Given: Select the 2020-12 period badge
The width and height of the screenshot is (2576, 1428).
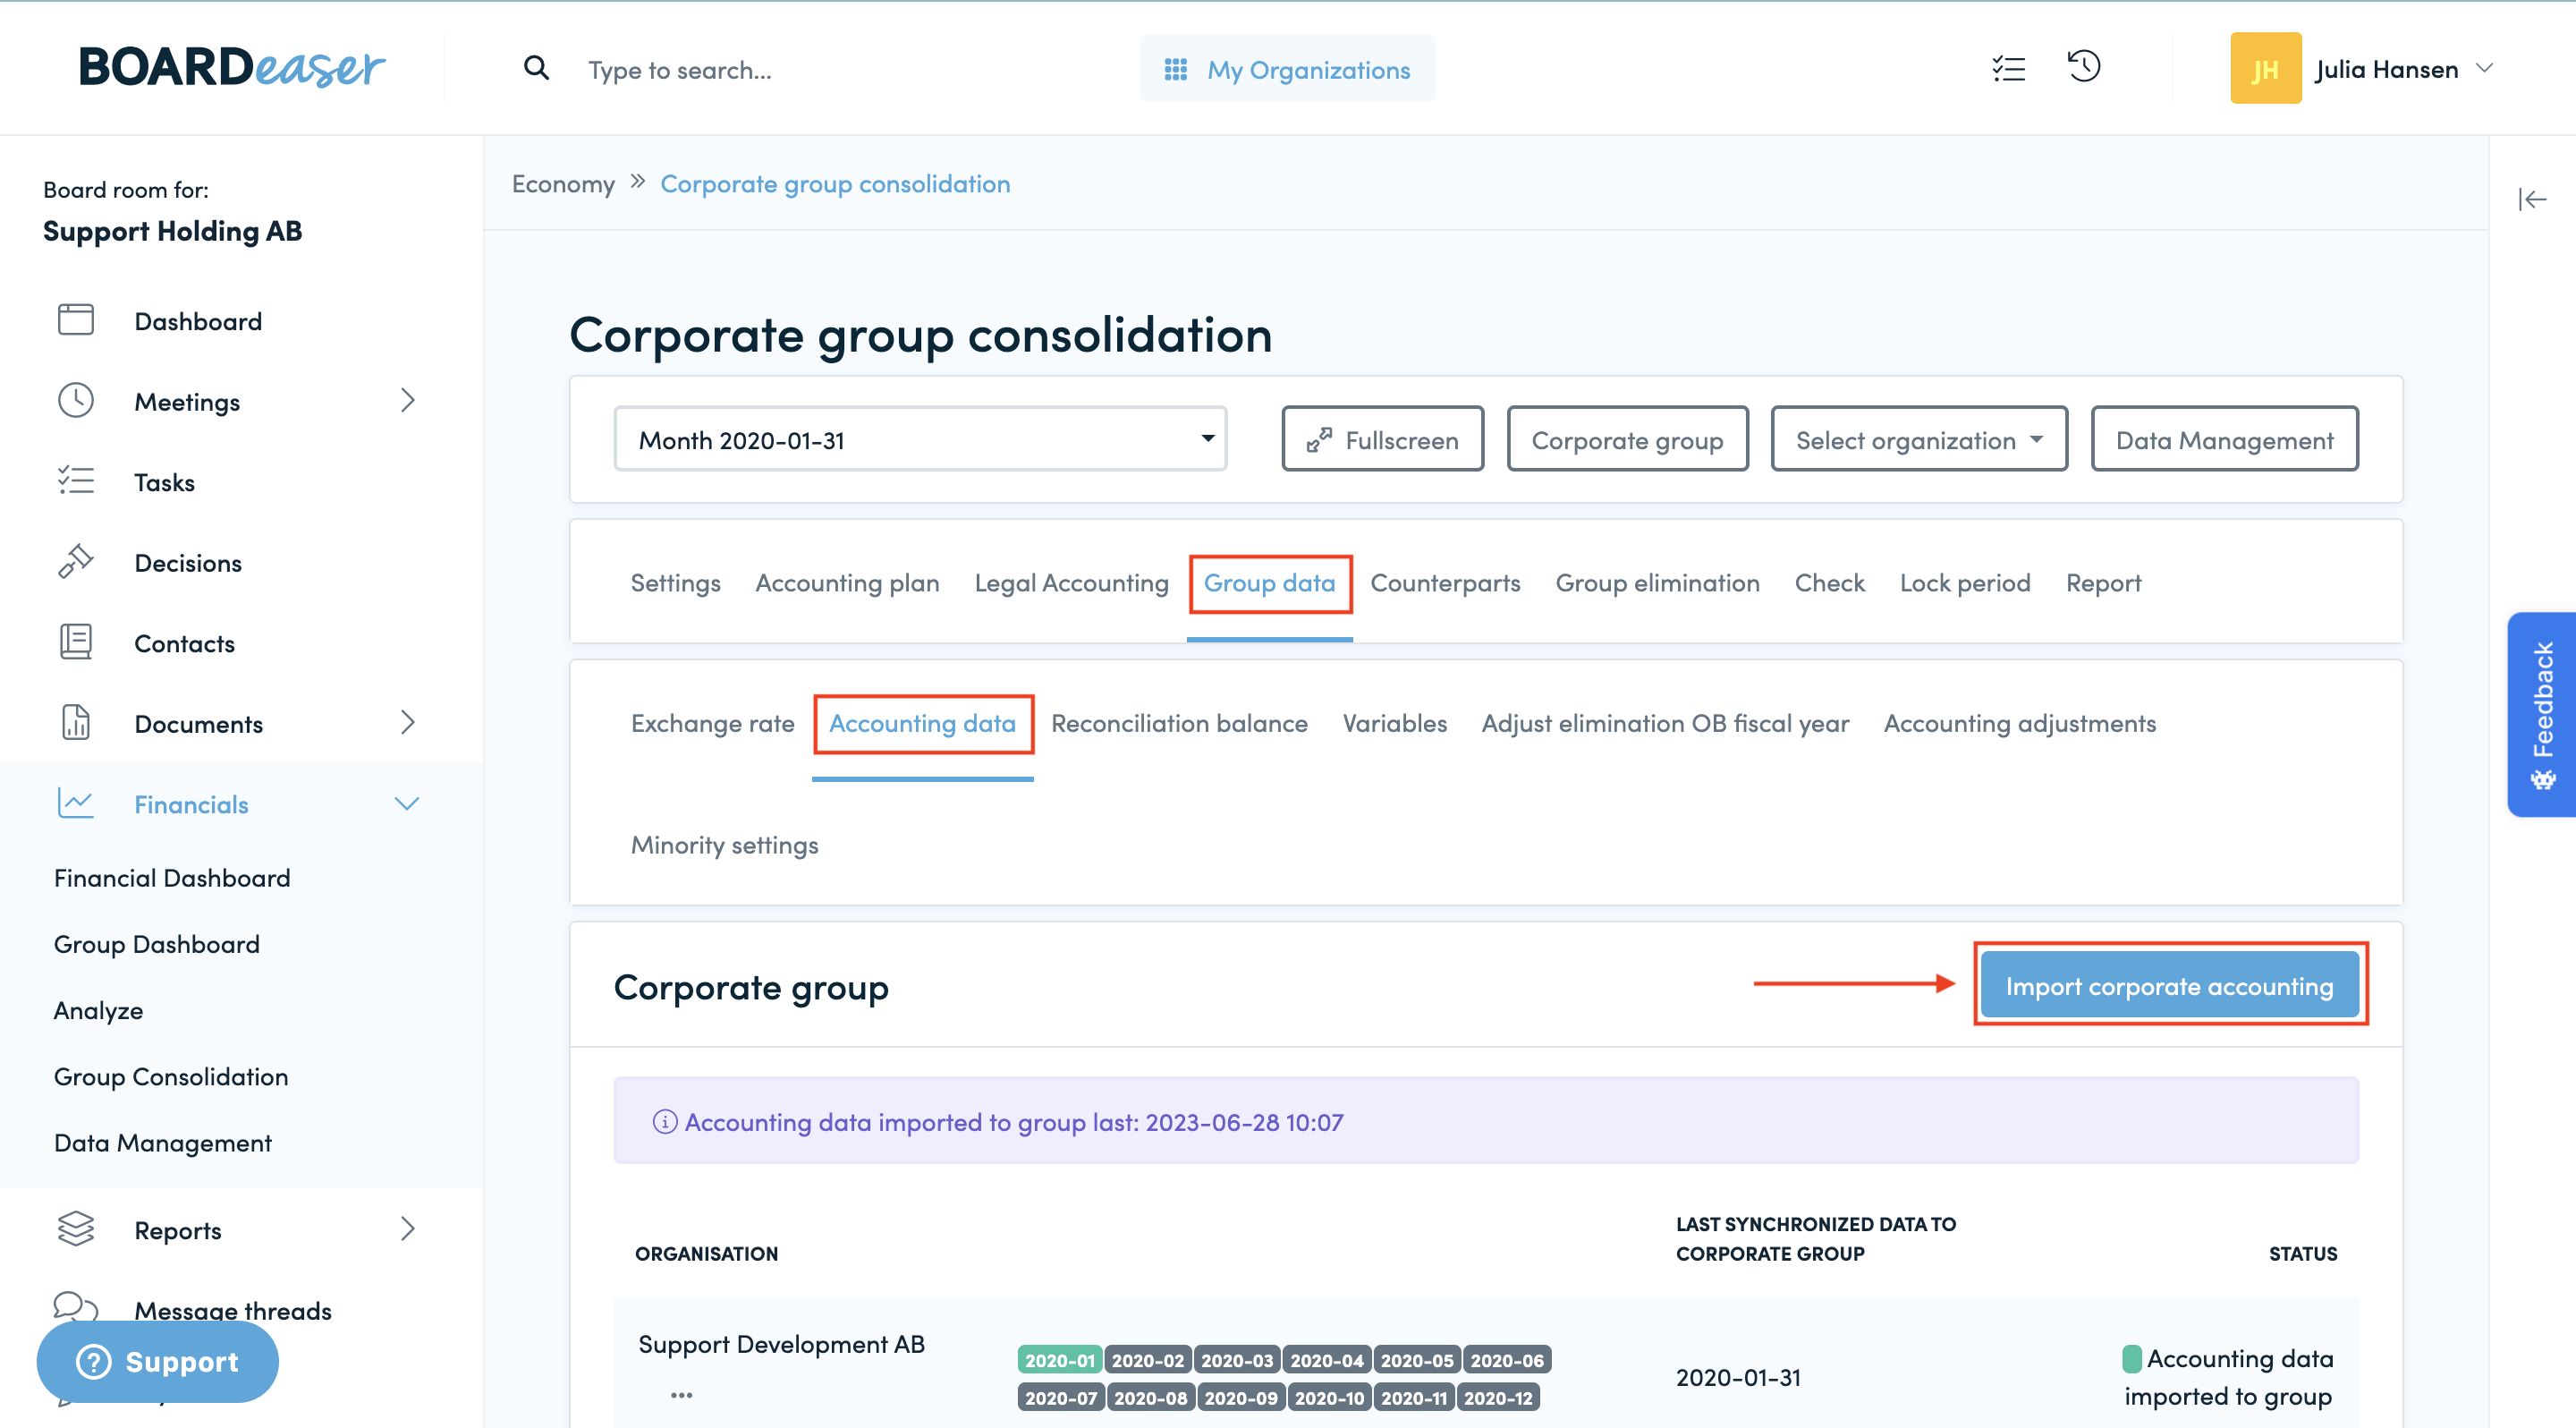Looking at the screenshot, I should [x=1498, y=1397].
